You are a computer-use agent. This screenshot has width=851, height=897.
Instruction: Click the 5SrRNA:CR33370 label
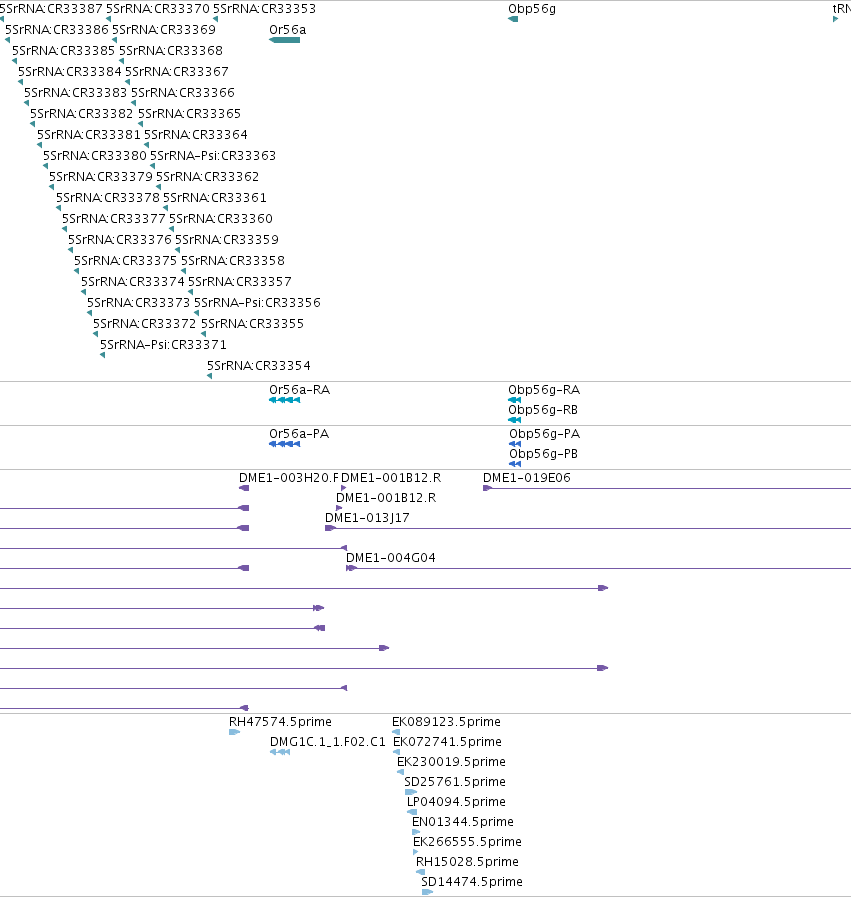158,9
